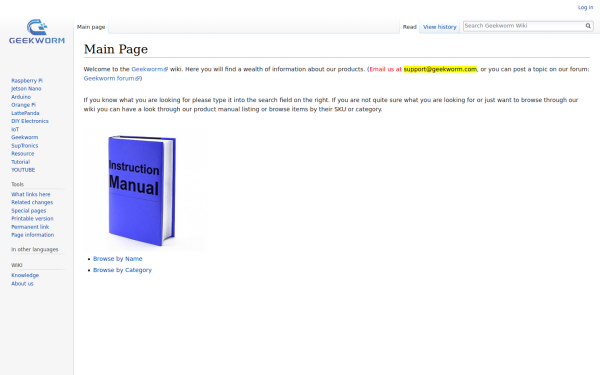Image resolution: width=600 pixels, height=375 pixels.
Task: Click the Geekworm logo
Action: coord(37,31)
